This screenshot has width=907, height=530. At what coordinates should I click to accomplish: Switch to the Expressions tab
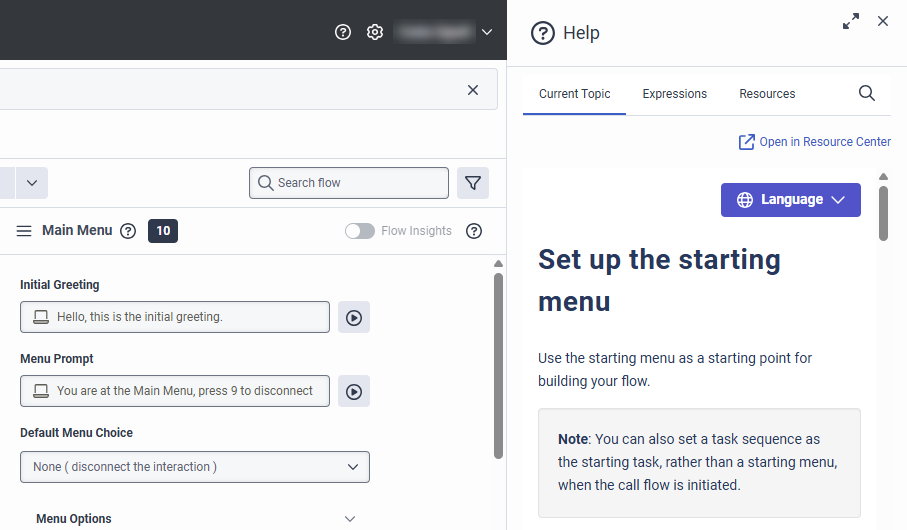674,94
